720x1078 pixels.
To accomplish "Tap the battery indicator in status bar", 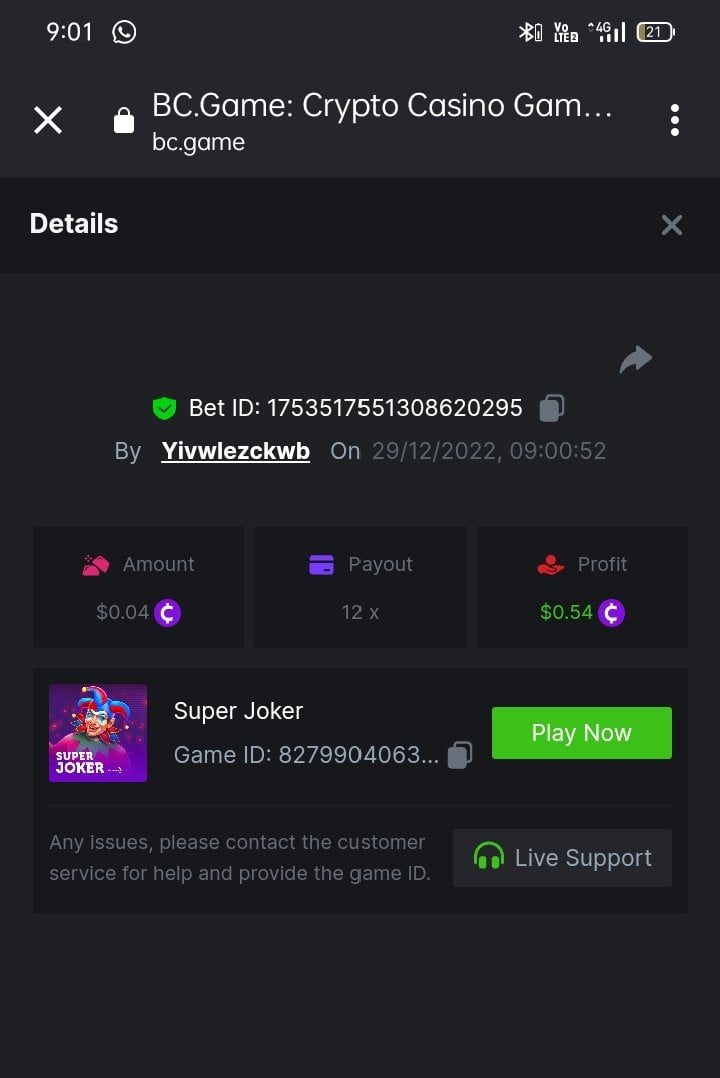I will (x=656, y=32).
